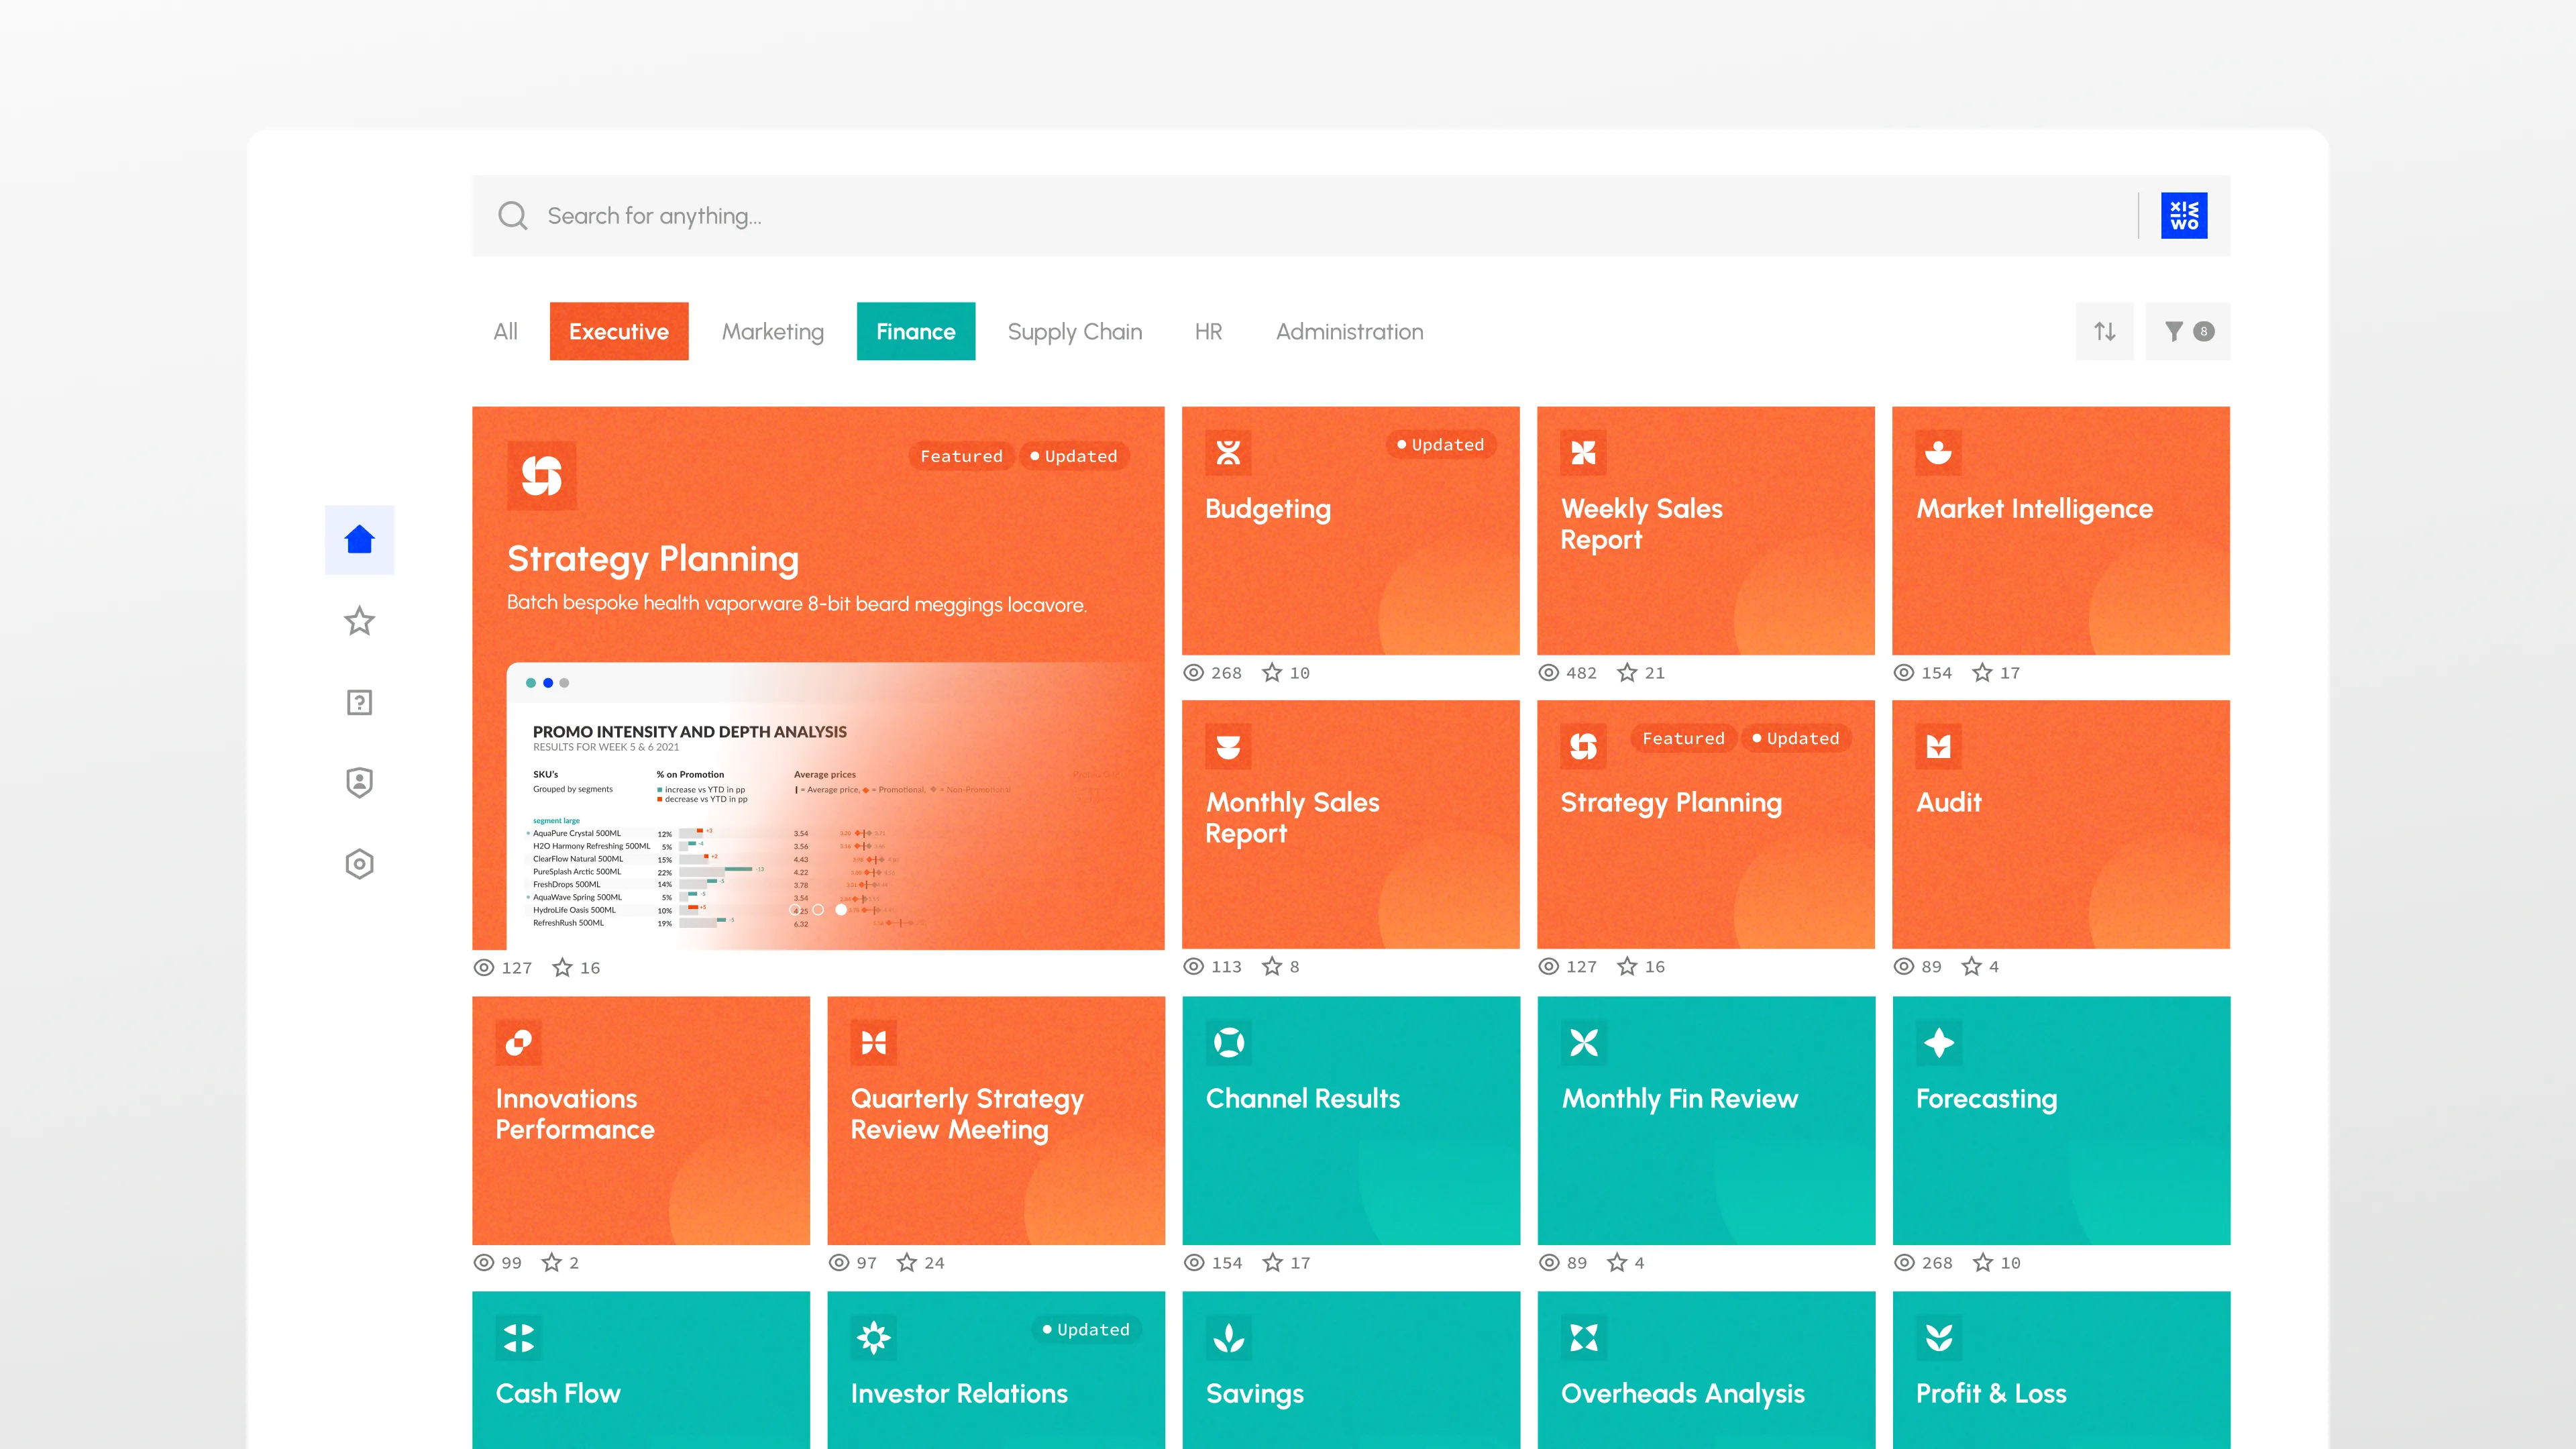2576x1449 pixels.
Task: Click the Forecasting card icon
Action: click(x=1938, y=1043)
